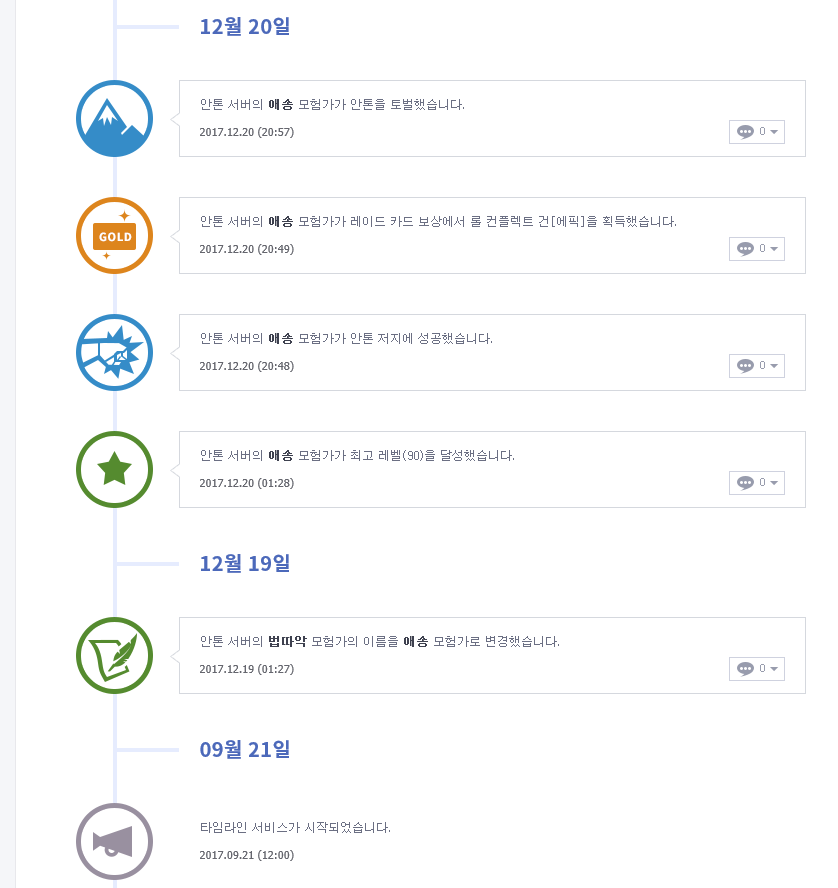Open the 12월 20일 date heading

pos(244,27)
